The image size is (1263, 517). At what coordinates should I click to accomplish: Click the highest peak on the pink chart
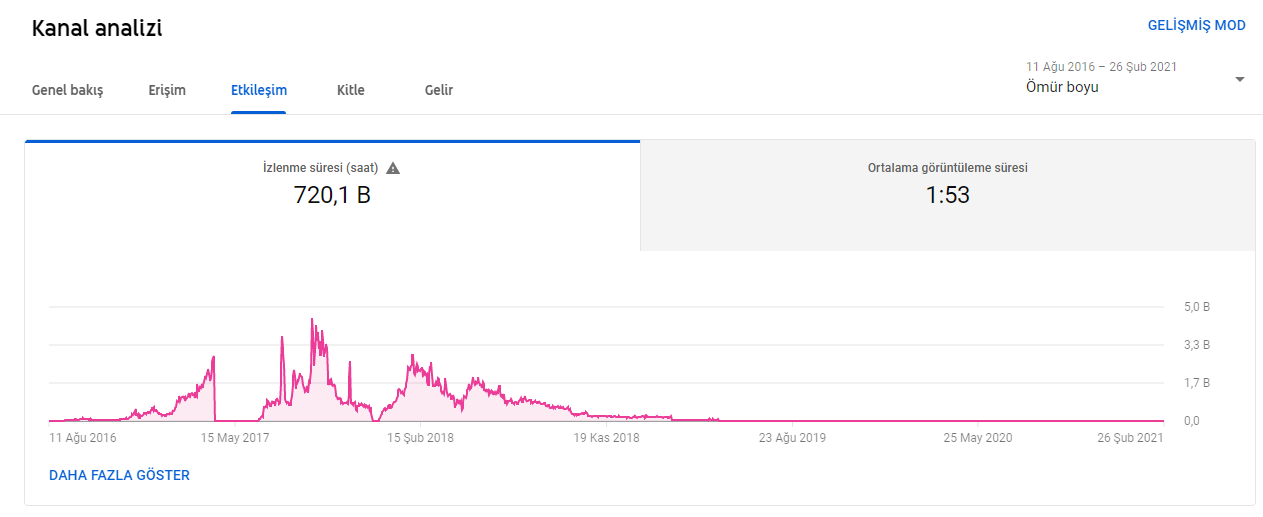click(312, 320)
